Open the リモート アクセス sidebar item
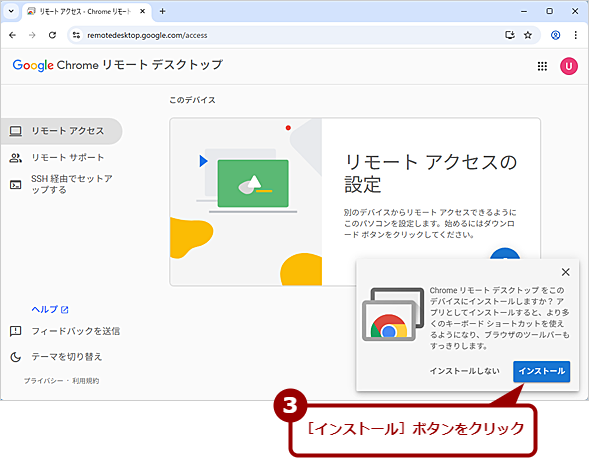This screenshot has height=458, width=589. pyautogui.click(x=61, y=131)
